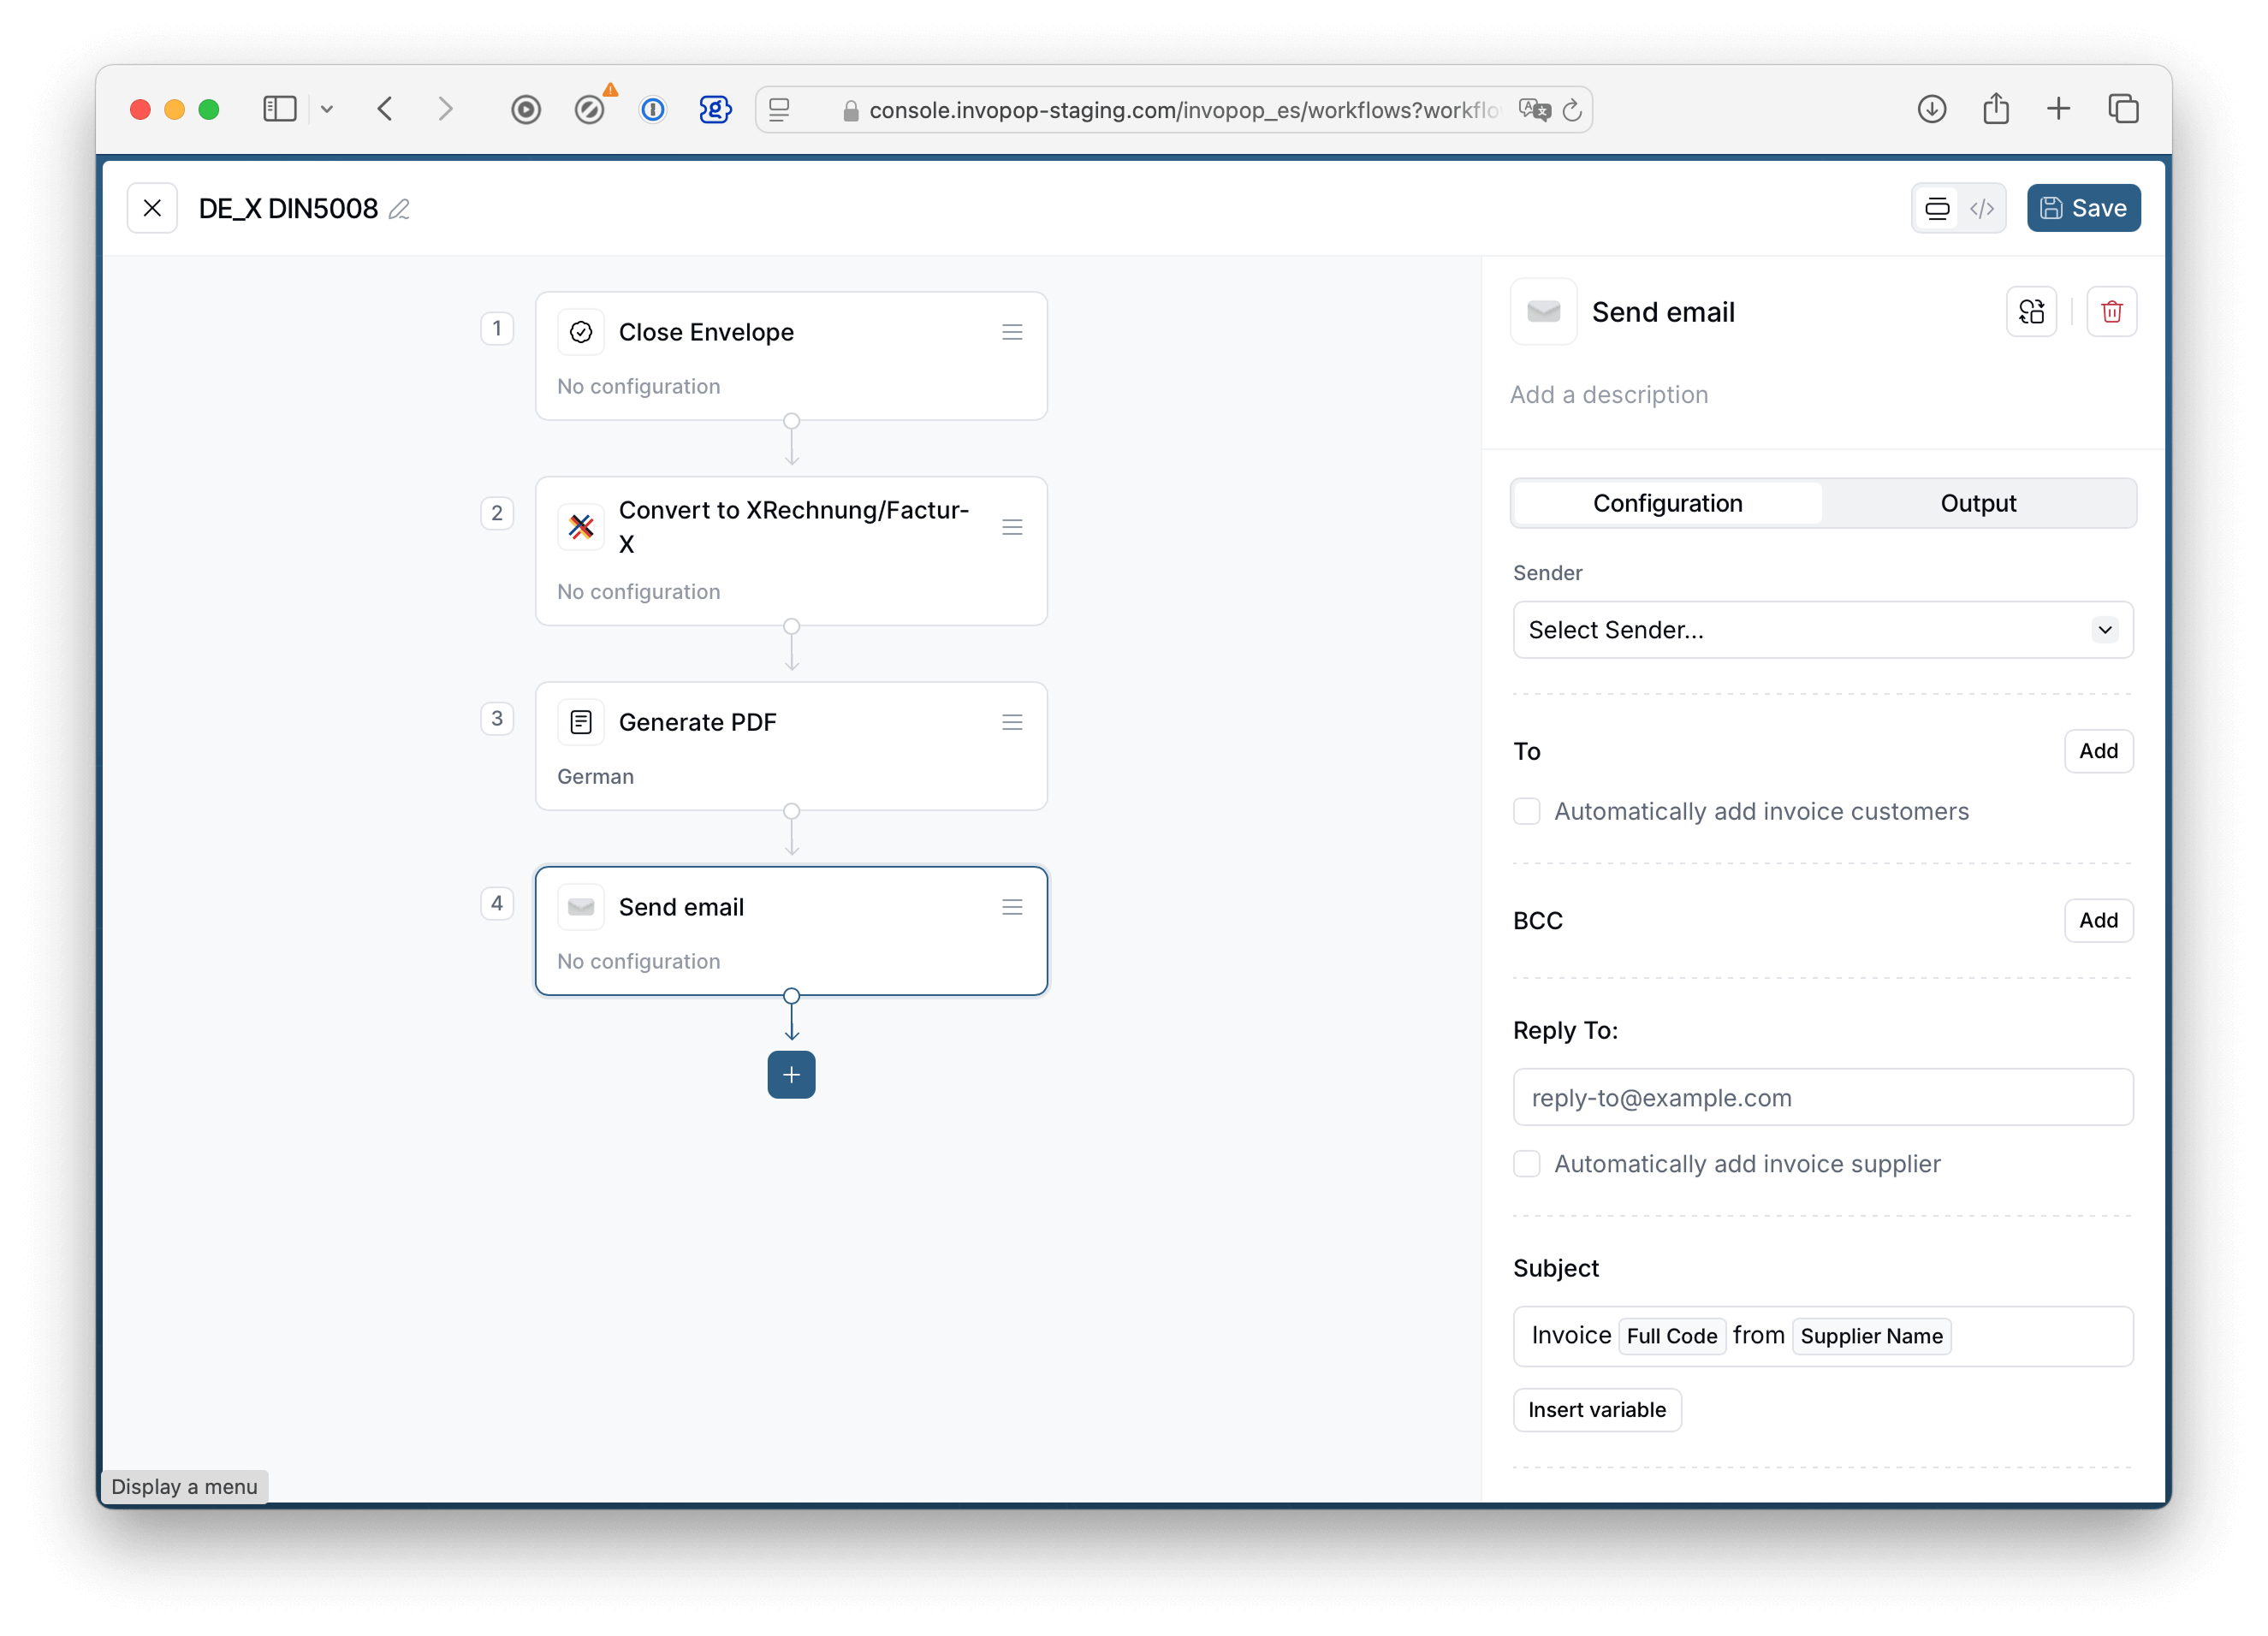Add a BCC recipient

point(2098,920)
